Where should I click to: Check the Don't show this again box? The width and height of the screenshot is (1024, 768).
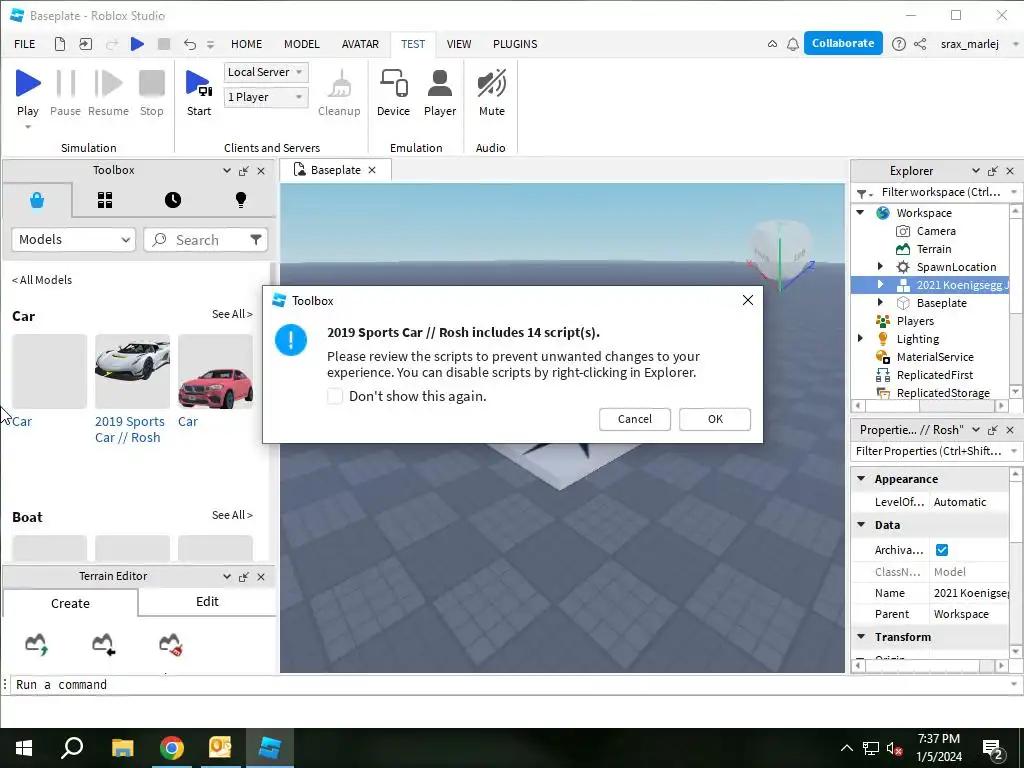[x=335, y=396]
